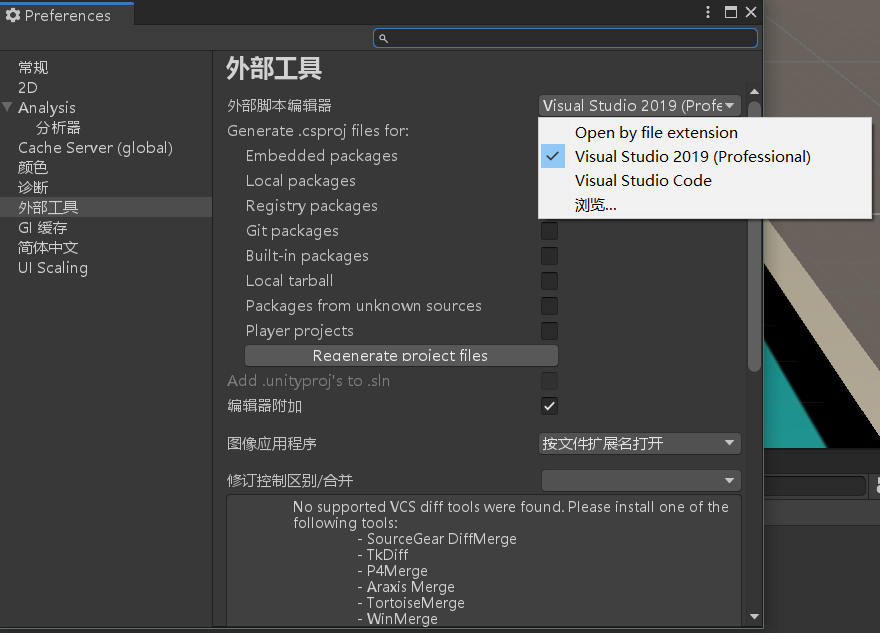Click the scrollbar up arrow
This screenshot has height=633, width=880.
754,91
